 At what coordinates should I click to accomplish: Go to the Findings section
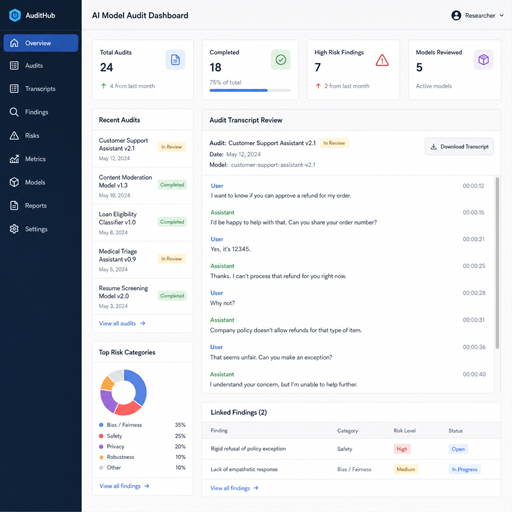pos(41,112)
